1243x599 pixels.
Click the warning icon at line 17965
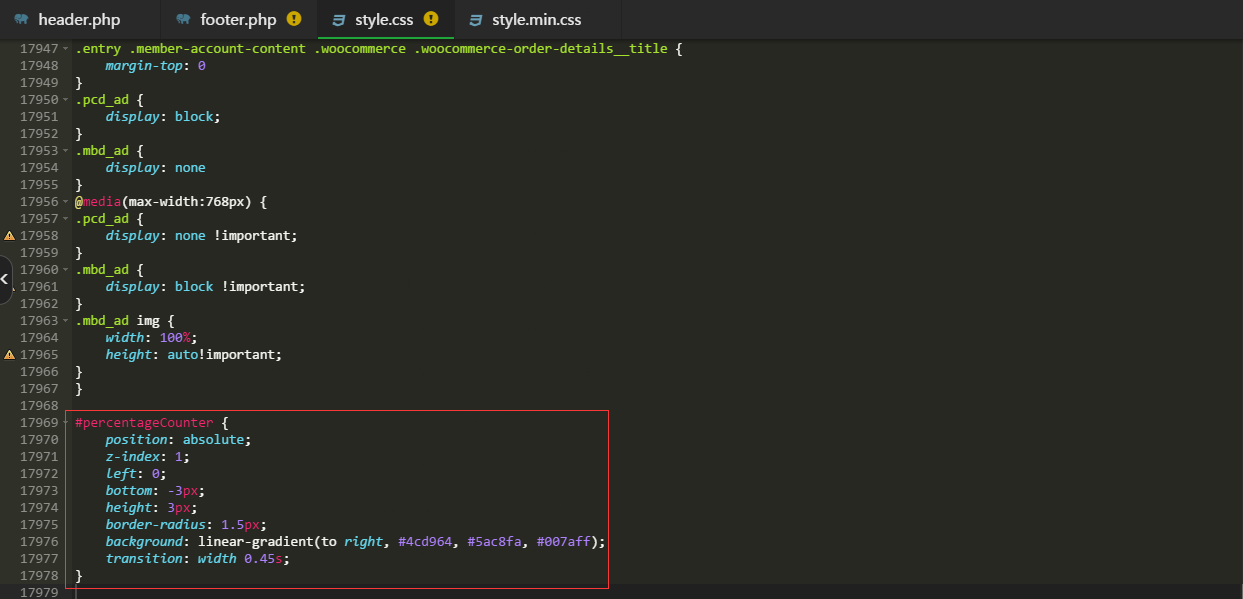pyautogui.click(x=9, y=355)
